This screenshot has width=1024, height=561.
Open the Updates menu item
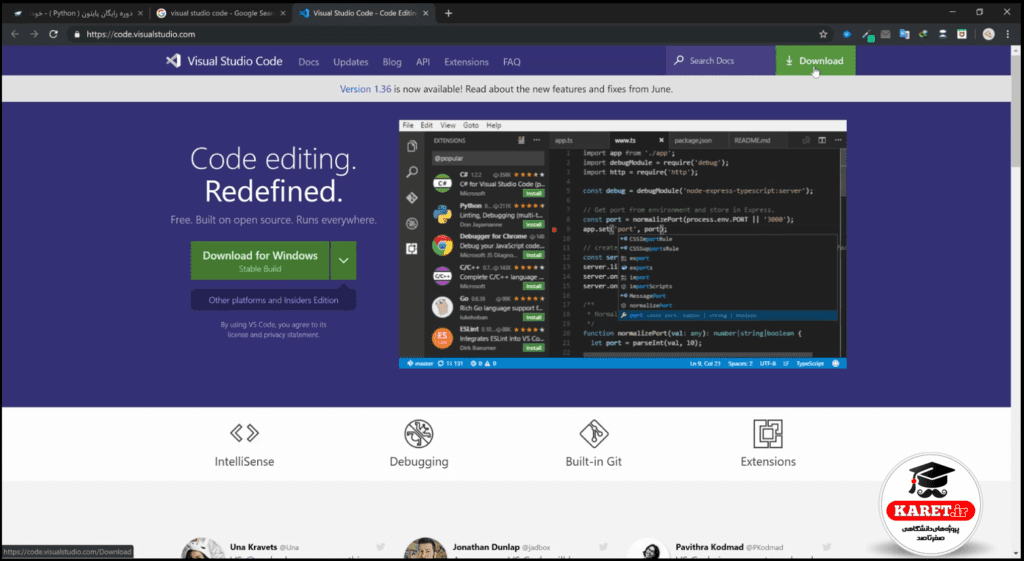pos(351,61)
